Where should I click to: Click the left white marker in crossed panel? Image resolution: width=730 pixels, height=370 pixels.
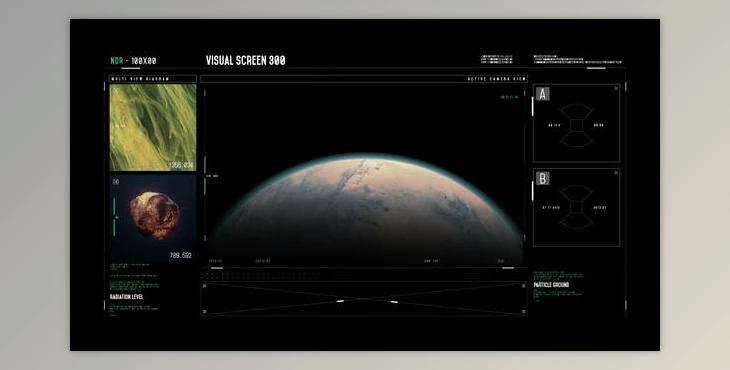pyautogui.click(x=340, y=301)
